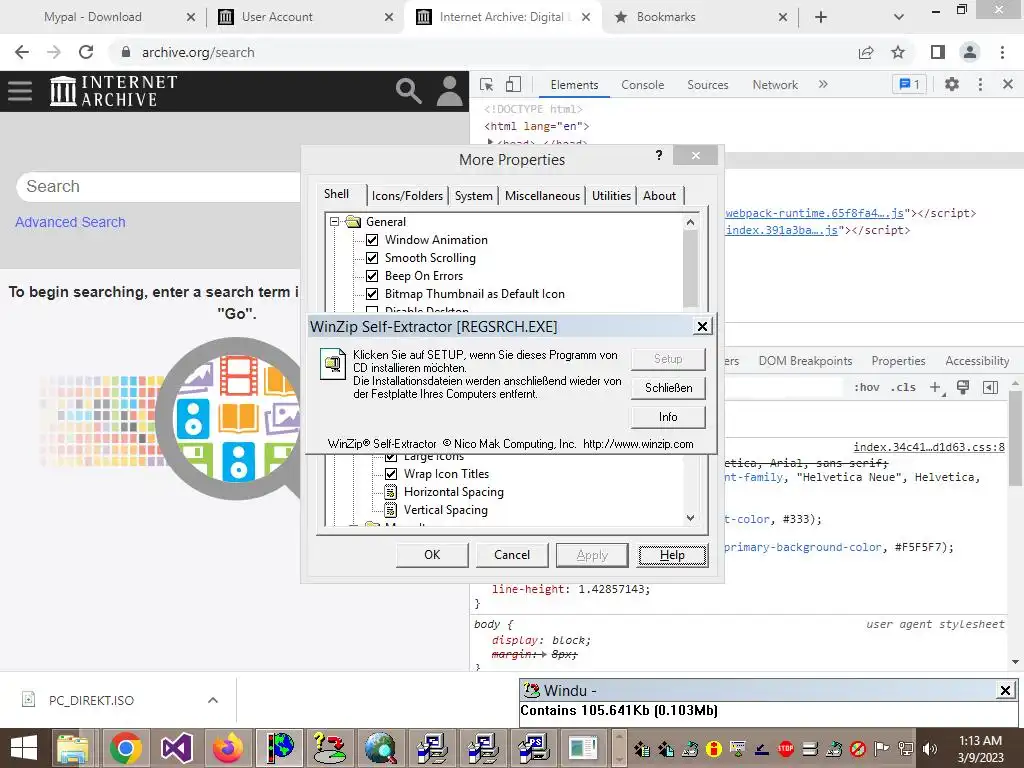Open DevTools customize kebab menu
This screenshot has width=1024, height=768.
[x=980, y=84]
